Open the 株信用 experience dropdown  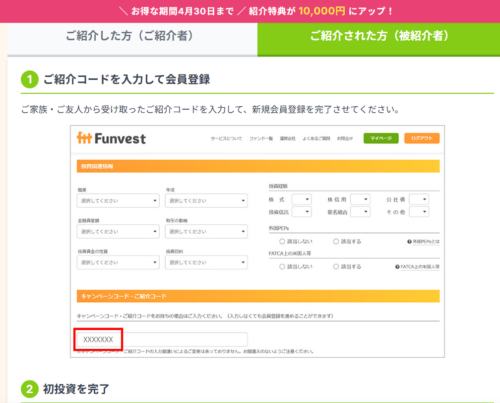click(x=360, y=199)
